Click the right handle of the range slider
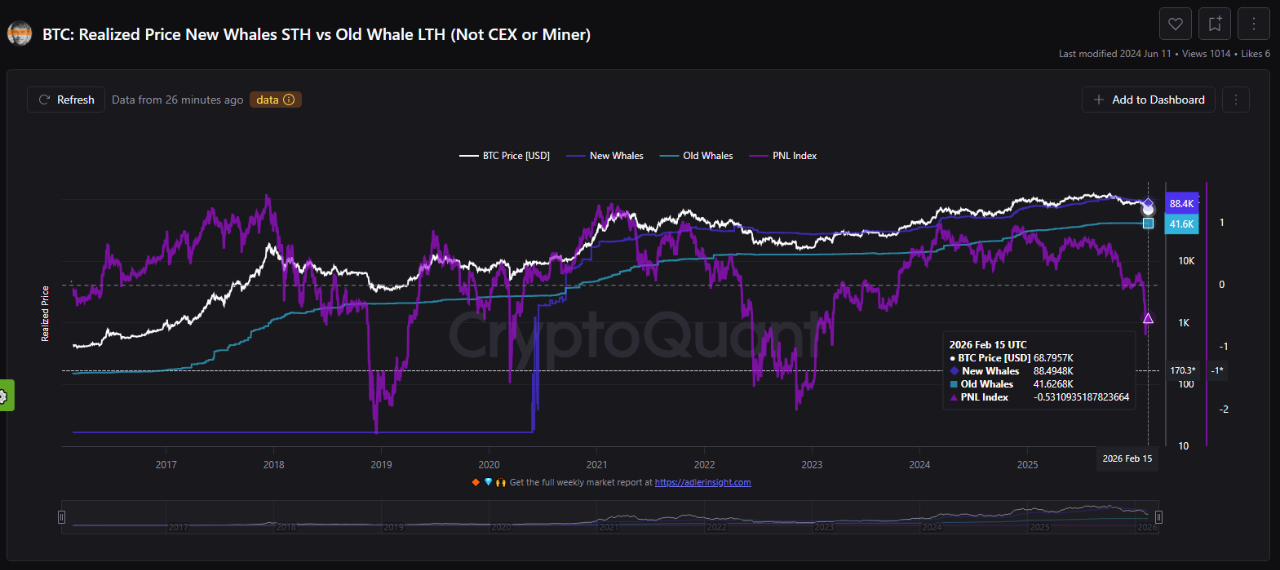 click(1158, 517)
